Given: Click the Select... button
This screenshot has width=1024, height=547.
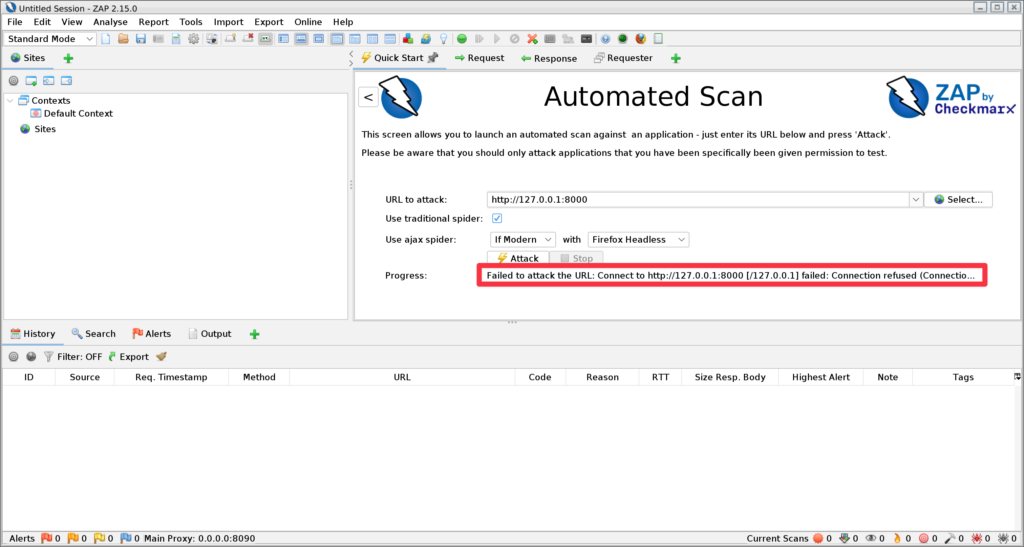Looking at the screenshot, I should tap(958, 200).
